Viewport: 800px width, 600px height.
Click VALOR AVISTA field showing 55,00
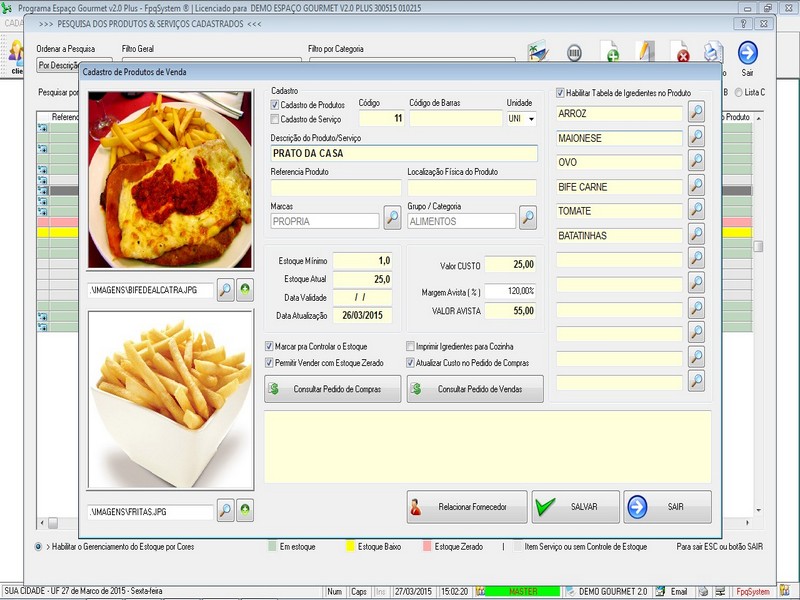click(x=510, y=311)
